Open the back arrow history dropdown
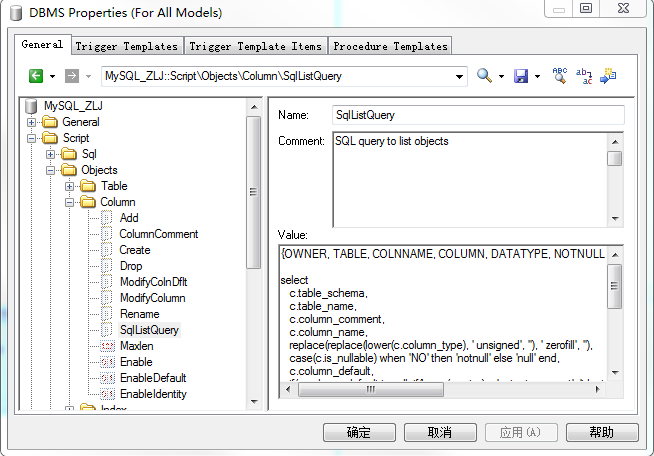This screenshot has height=456, width=654. (53, 76)
